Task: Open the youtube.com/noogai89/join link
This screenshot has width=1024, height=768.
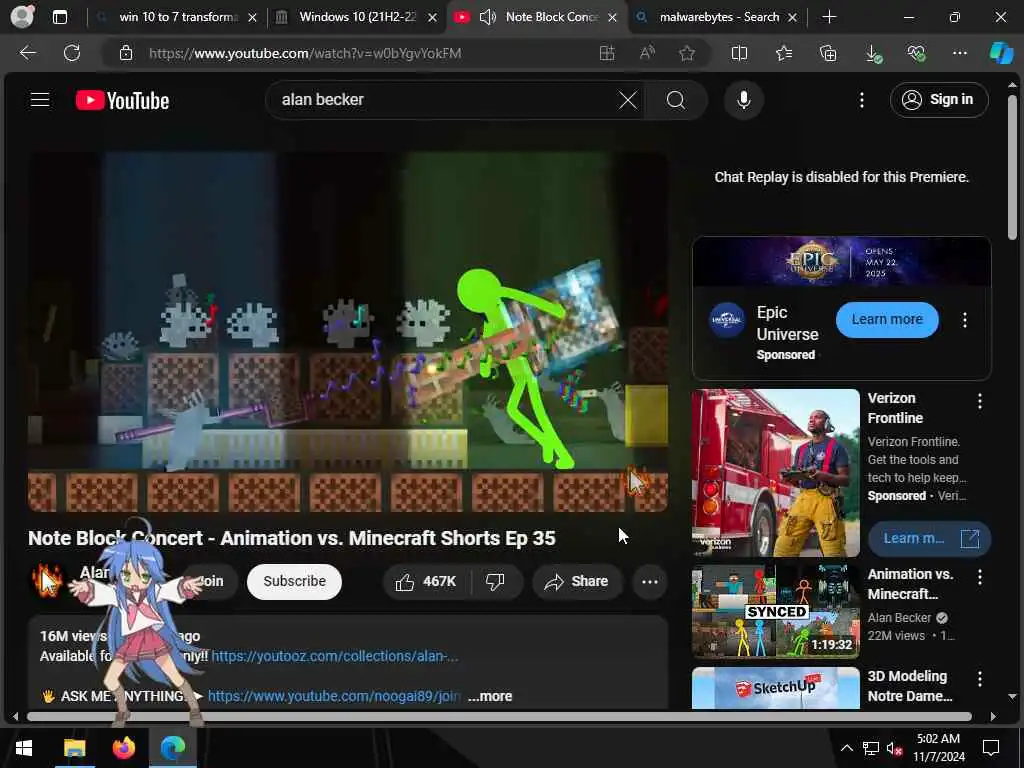Action: pyautogui.click(x=334, y=696)
